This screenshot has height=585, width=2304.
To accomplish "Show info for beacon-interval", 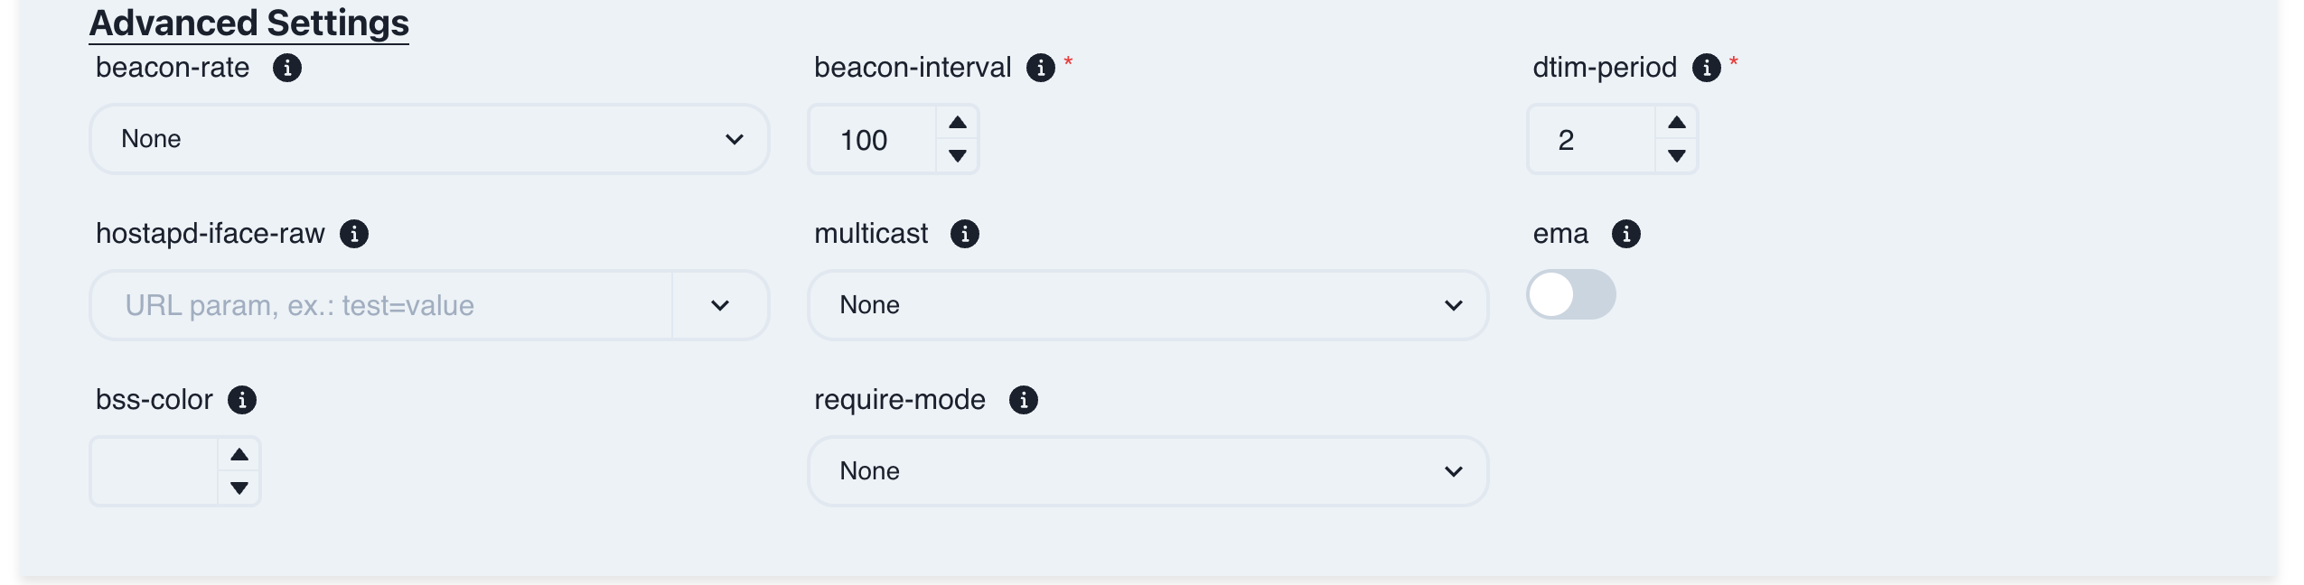I will point(1040,68).
